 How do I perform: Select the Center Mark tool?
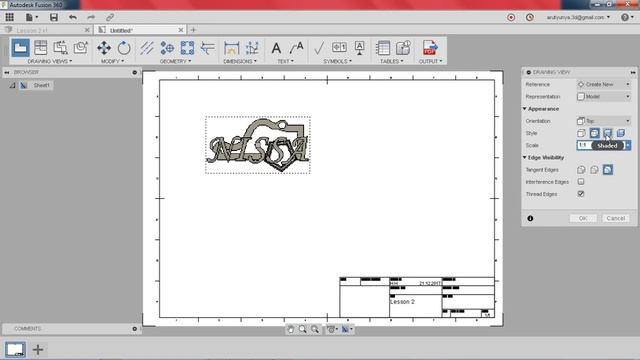tap(167, 48)
